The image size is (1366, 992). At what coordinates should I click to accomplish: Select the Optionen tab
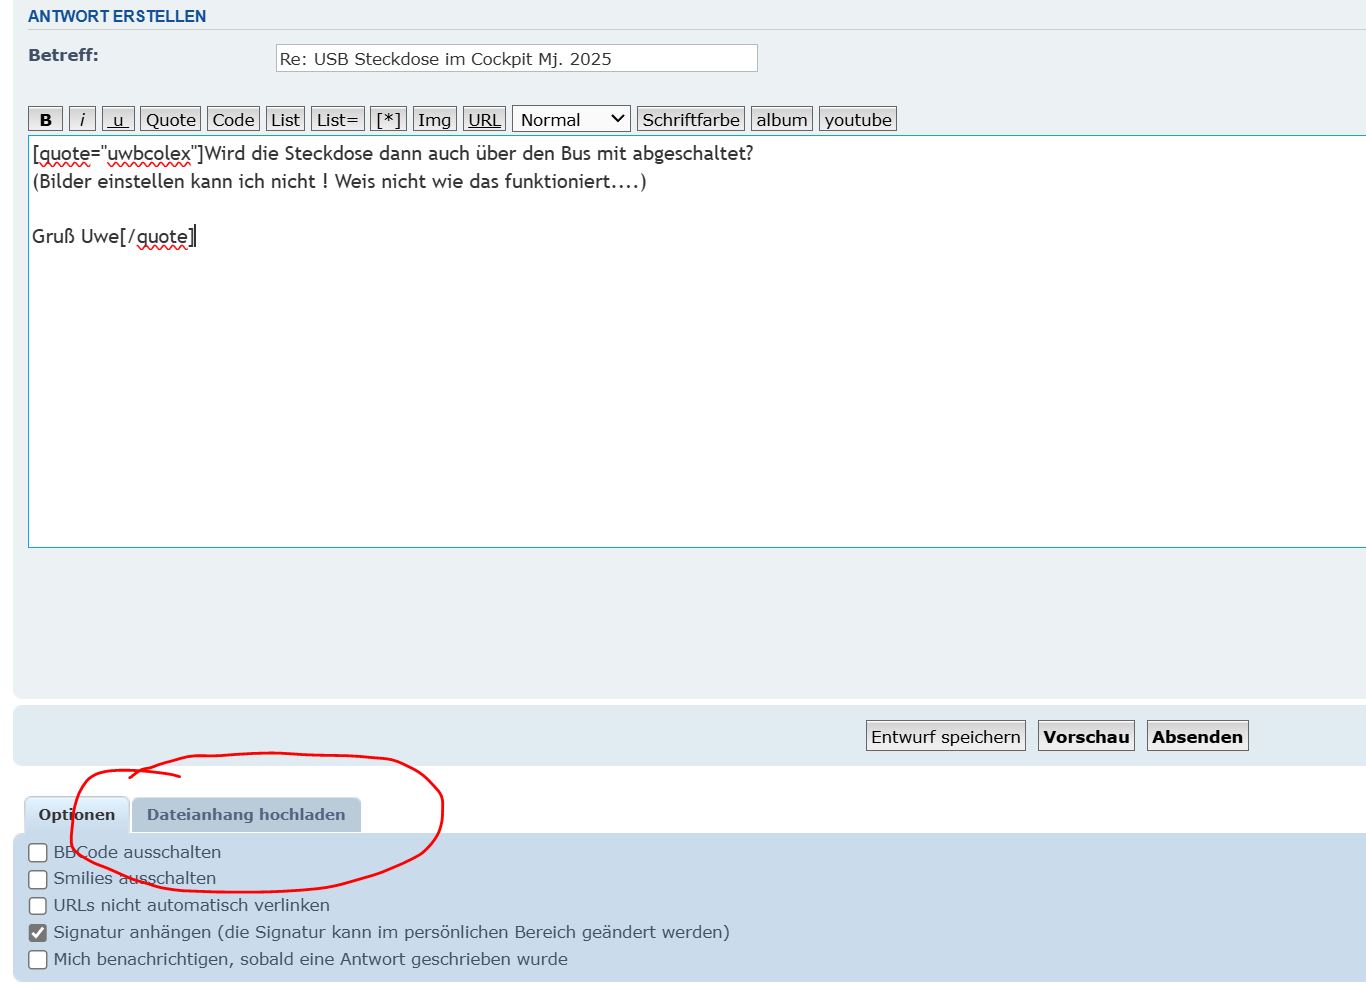77,815
